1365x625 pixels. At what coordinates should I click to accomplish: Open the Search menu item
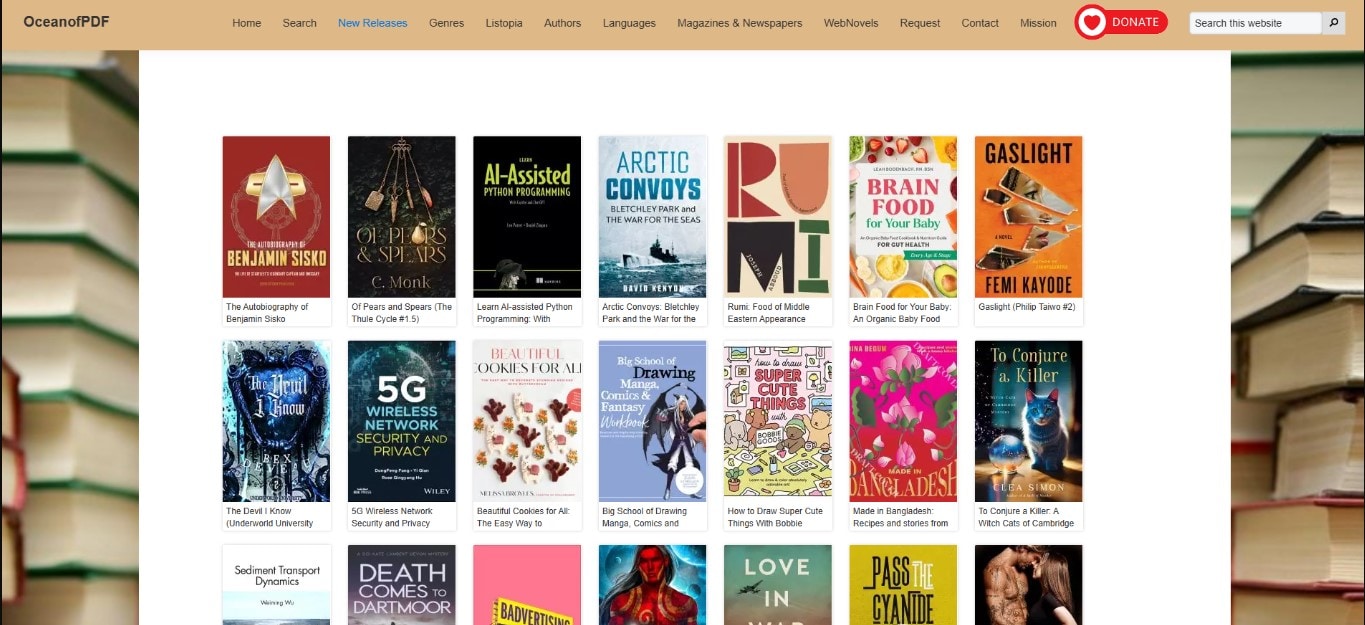pos(299,23)
